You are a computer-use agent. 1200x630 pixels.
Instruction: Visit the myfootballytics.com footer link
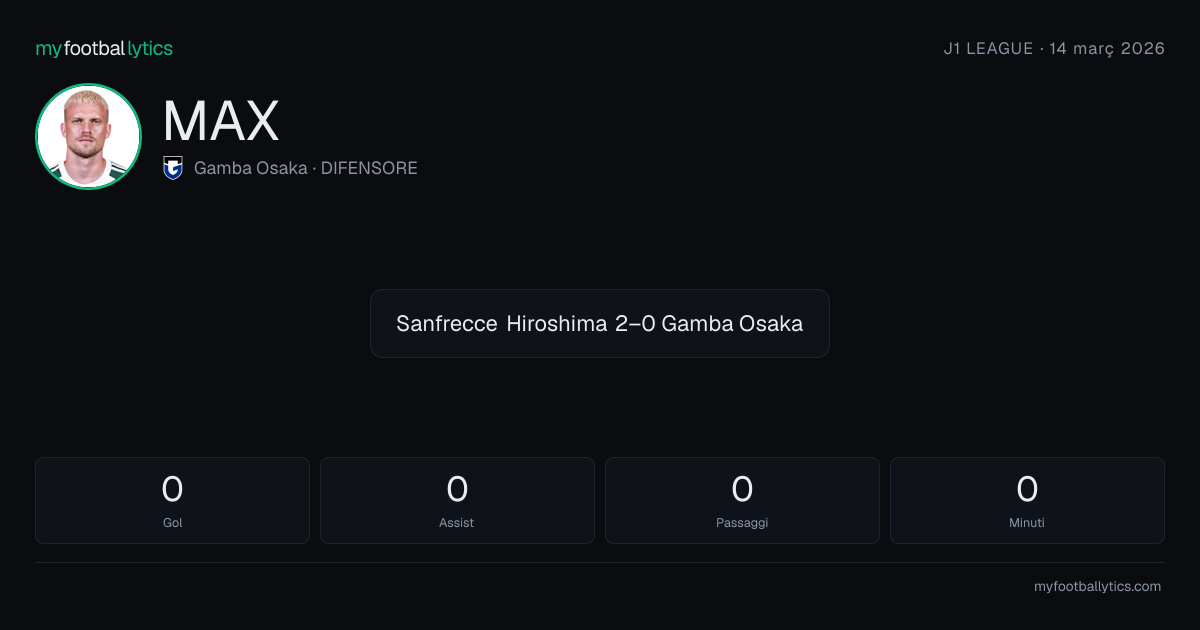1097,587
